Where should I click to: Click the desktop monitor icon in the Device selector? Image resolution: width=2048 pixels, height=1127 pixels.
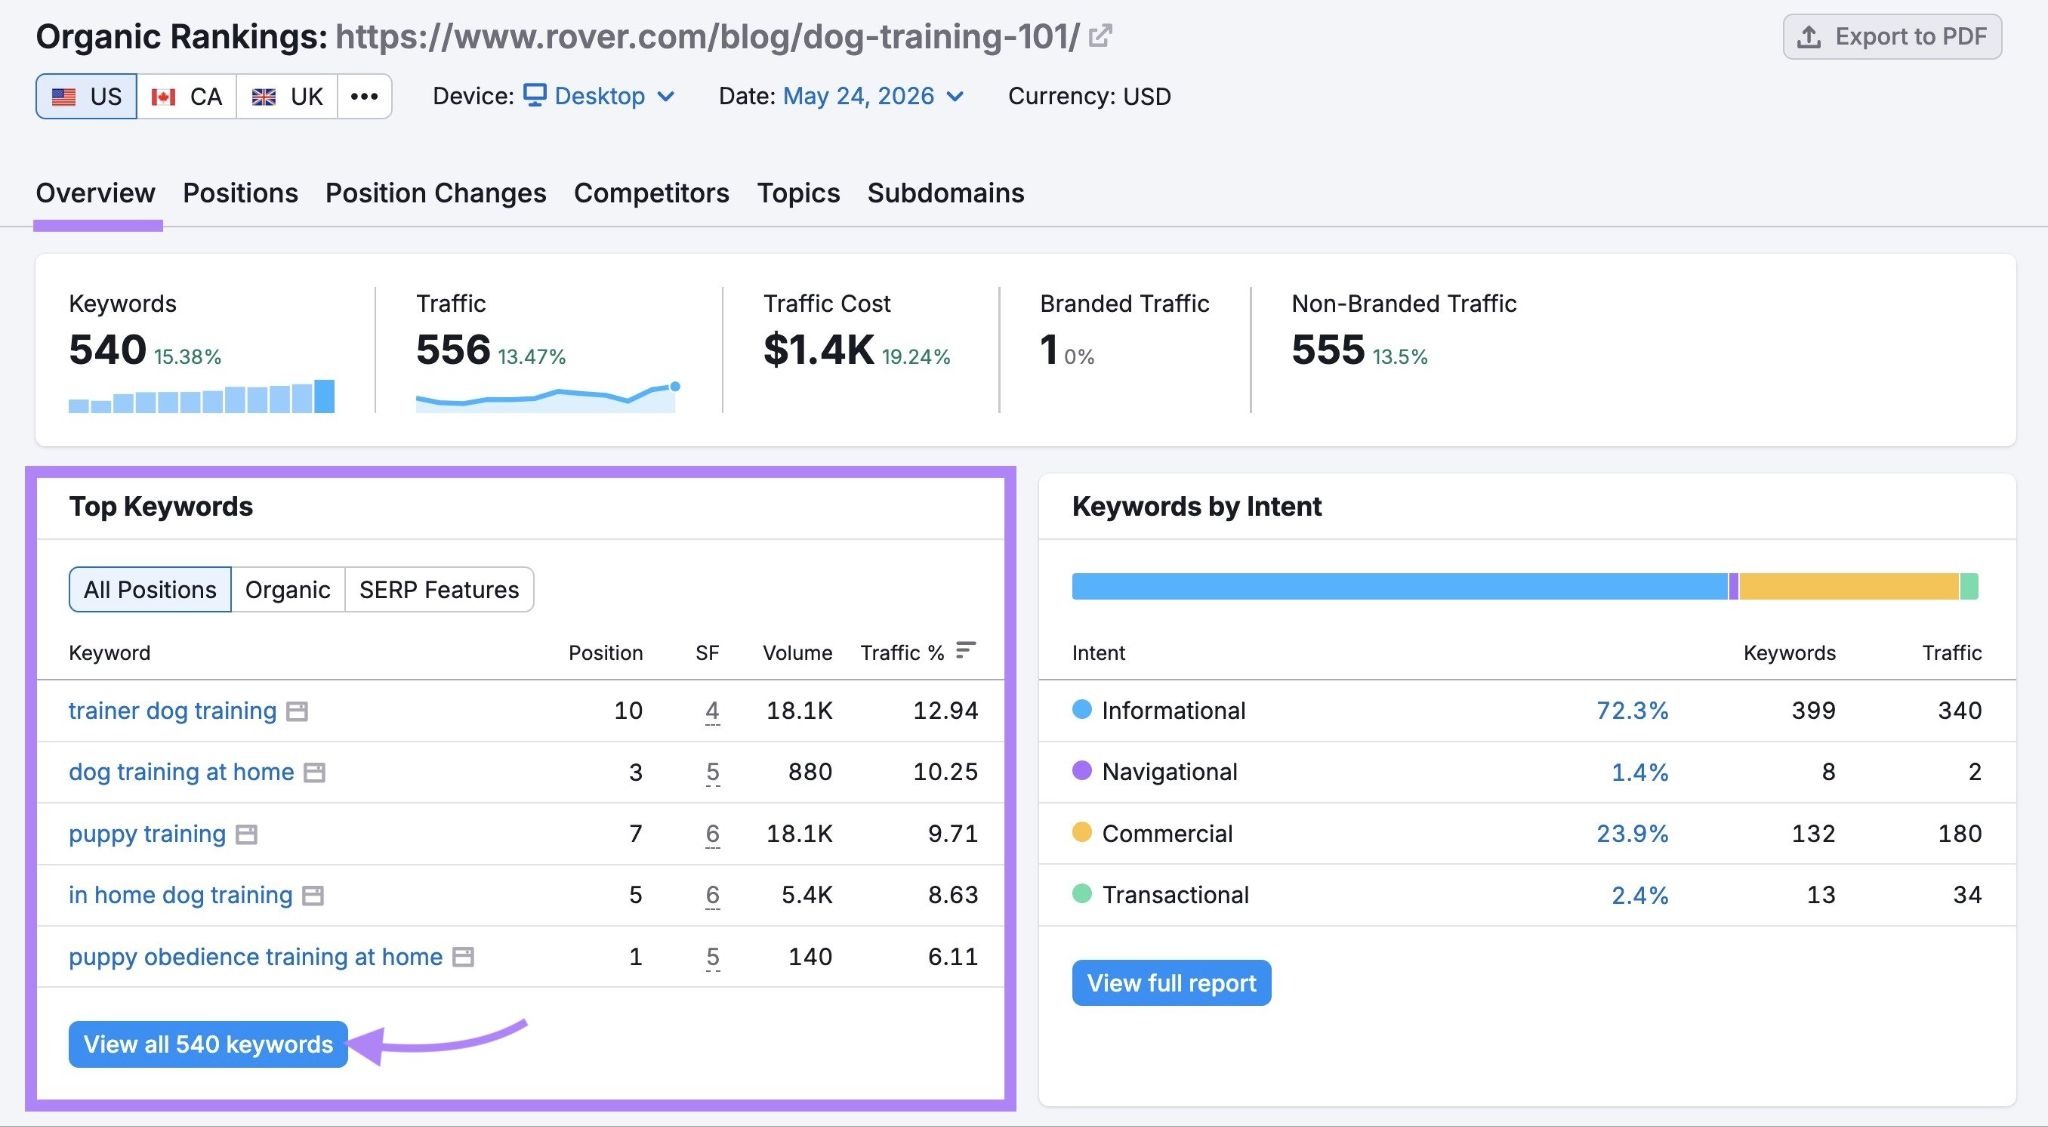pos(535,95)
